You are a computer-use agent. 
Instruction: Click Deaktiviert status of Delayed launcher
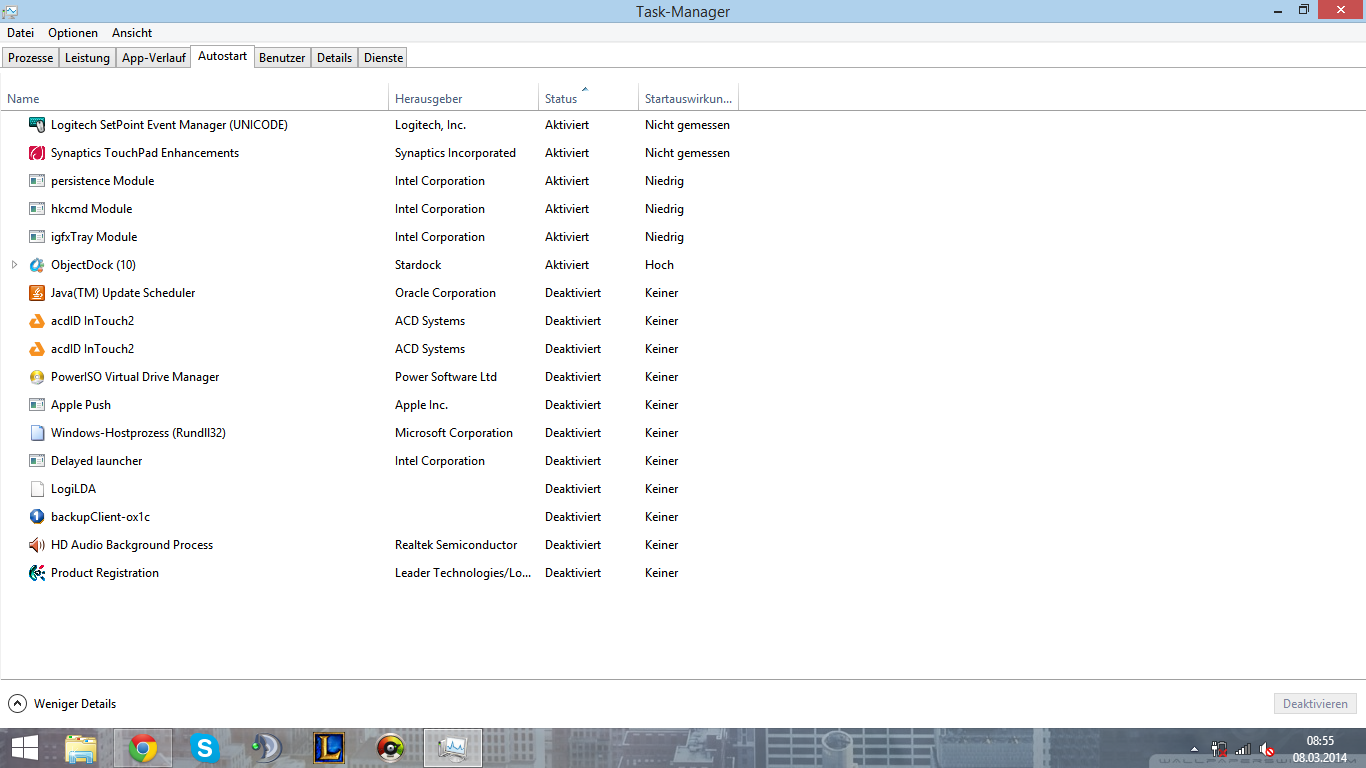[573, 461]
